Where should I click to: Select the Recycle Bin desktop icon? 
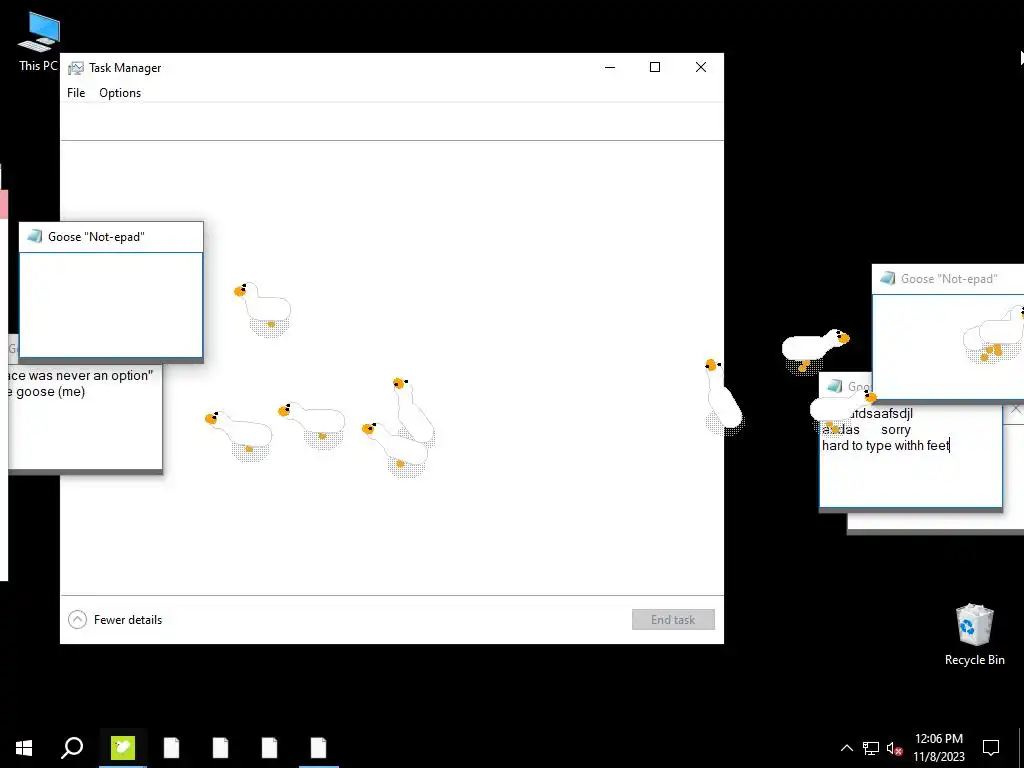(974, 634)
